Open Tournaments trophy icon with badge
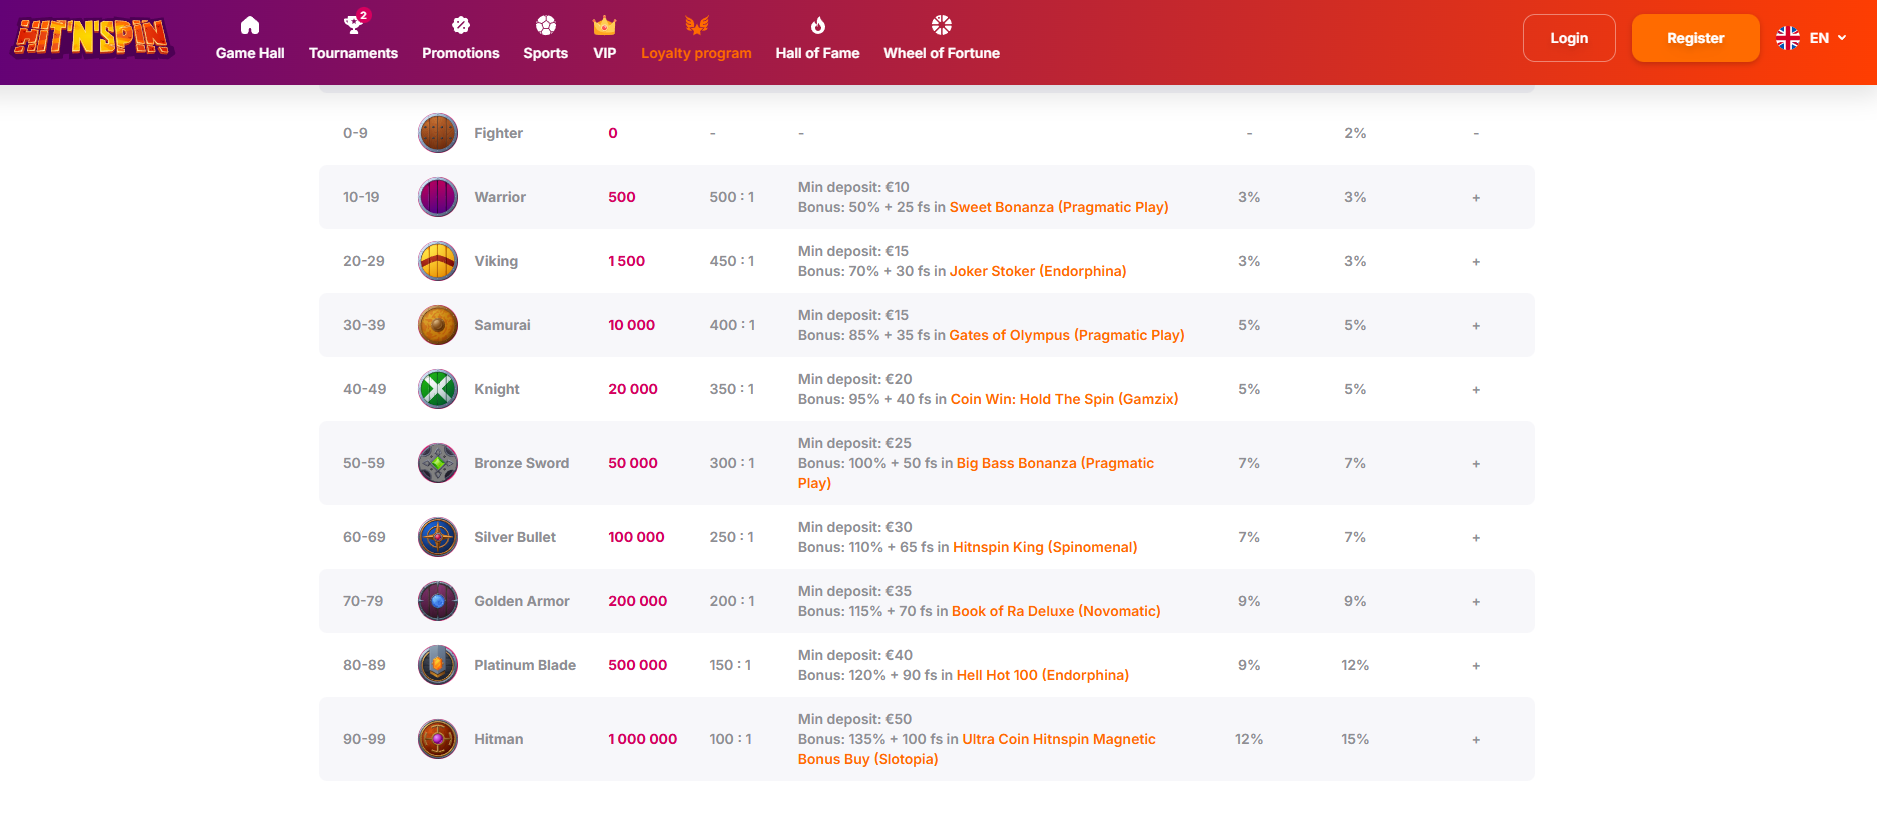Image resolution: width=1877 pixels, height=832 pixels. 353,25
